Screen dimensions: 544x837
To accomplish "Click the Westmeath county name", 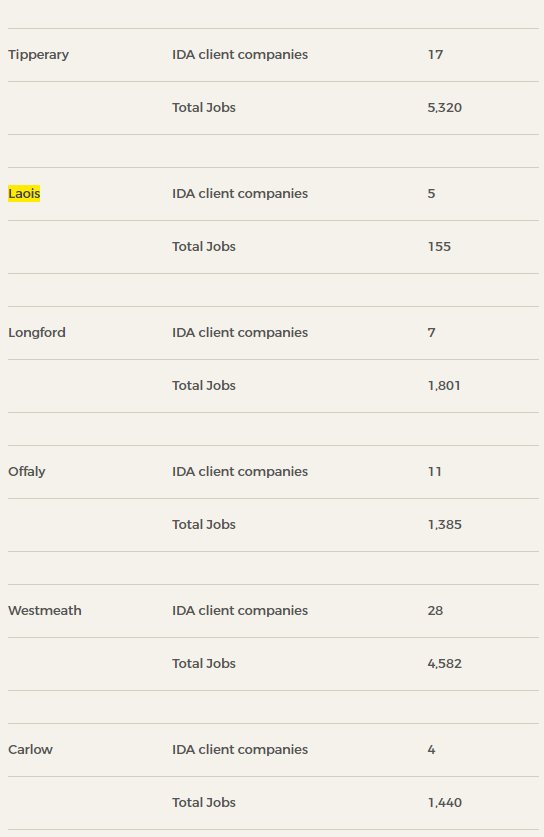I will [45, 610].
